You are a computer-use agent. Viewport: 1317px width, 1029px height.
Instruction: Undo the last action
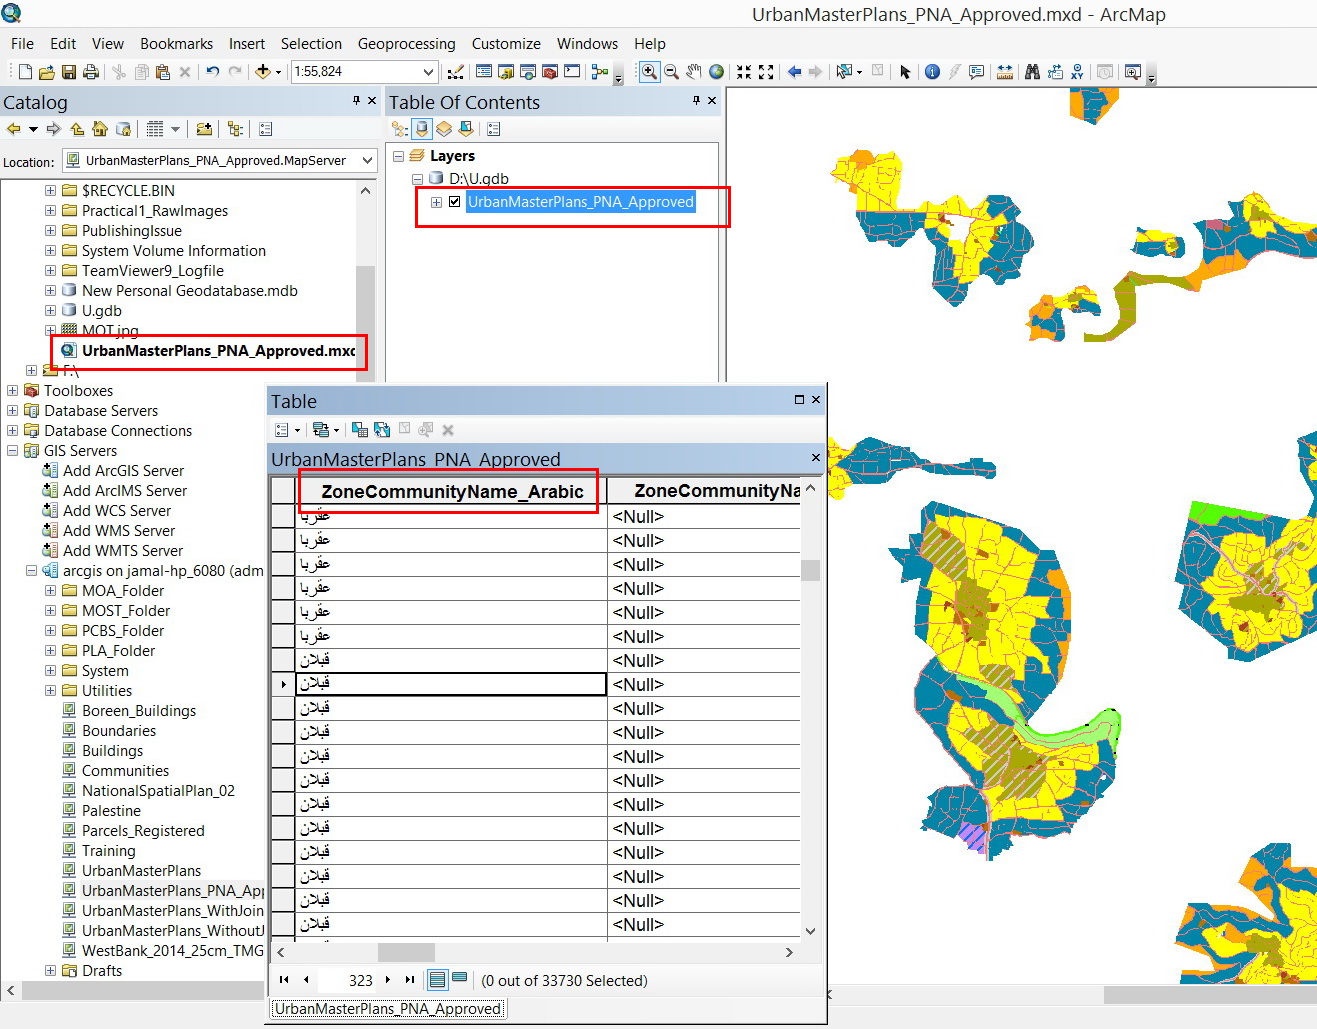[x=212, y=72]
